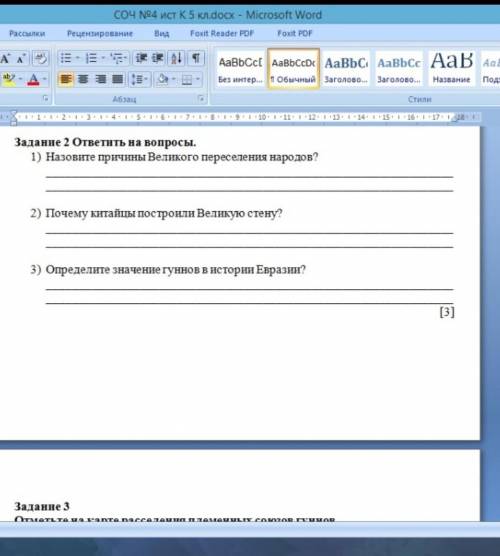Click the window title 'СОЧ №4 ист К 5 кл.docx'

point(174,15)
